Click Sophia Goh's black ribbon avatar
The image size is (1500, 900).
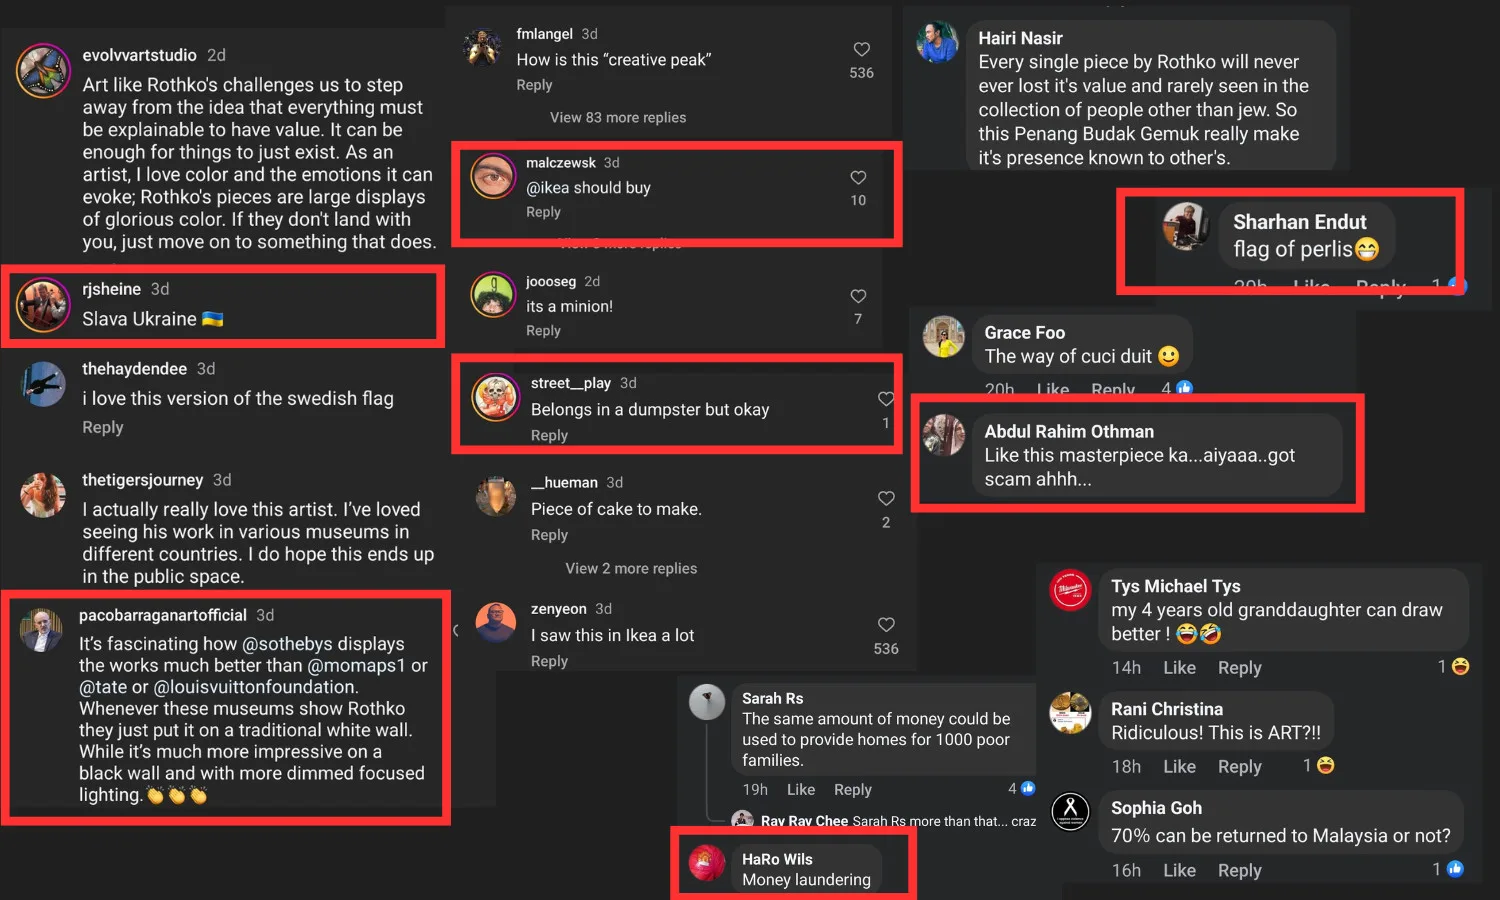click(x=1070, y=811)
